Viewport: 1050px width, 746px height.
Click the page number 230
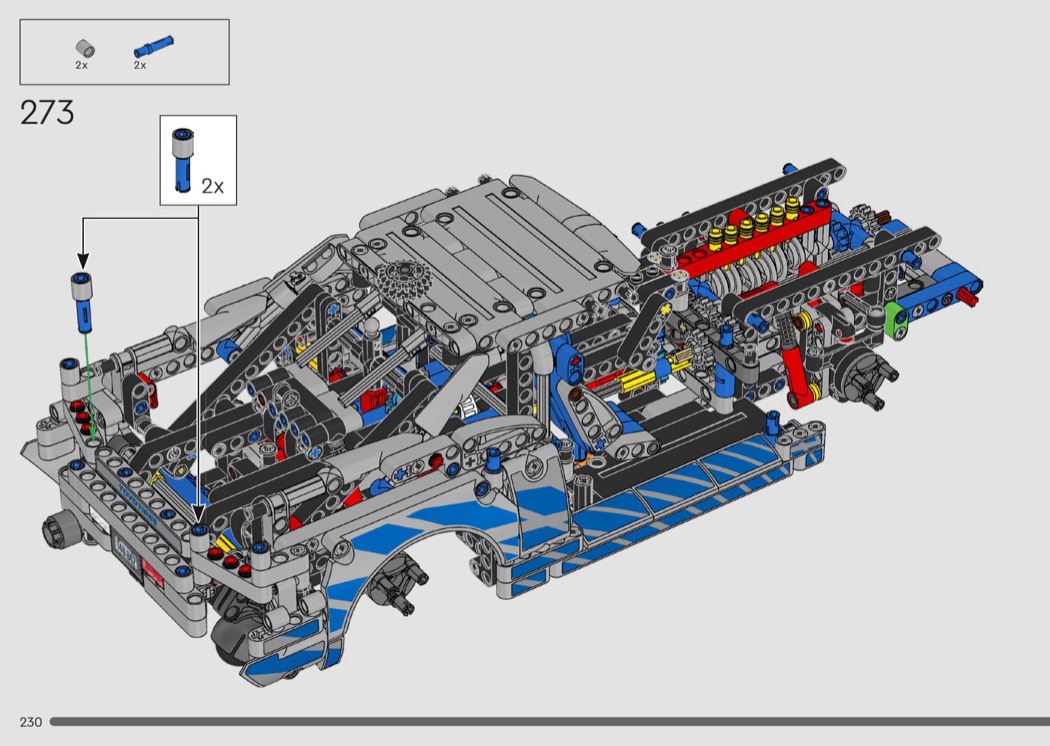30,722
